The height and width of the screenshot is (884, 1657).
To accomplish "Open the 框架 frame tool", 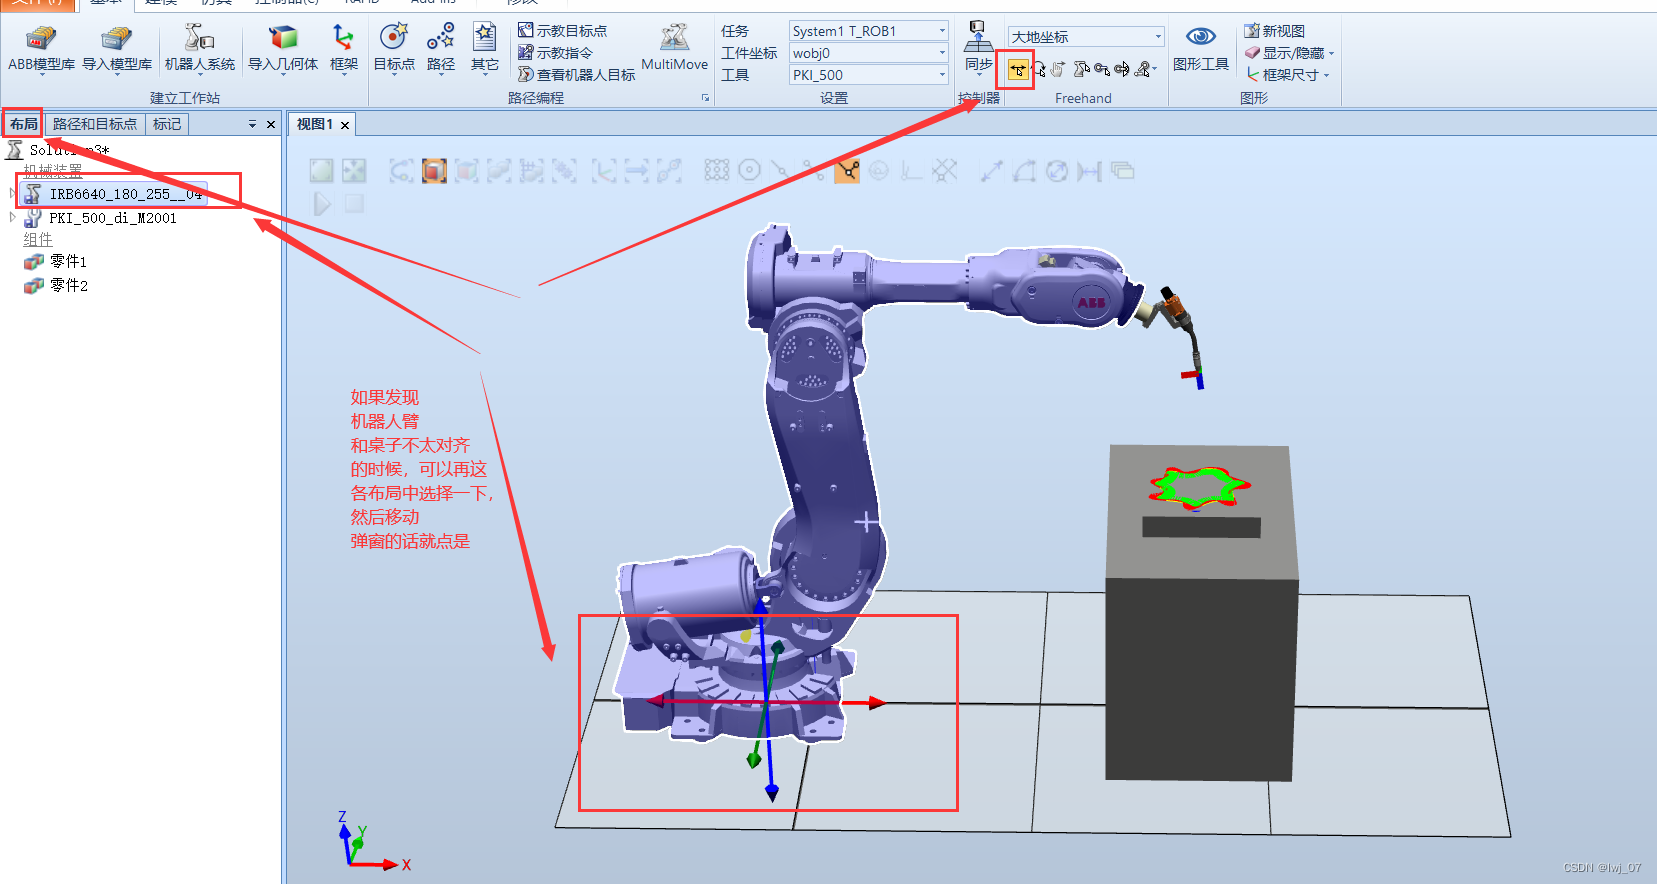I will point(344,50).
